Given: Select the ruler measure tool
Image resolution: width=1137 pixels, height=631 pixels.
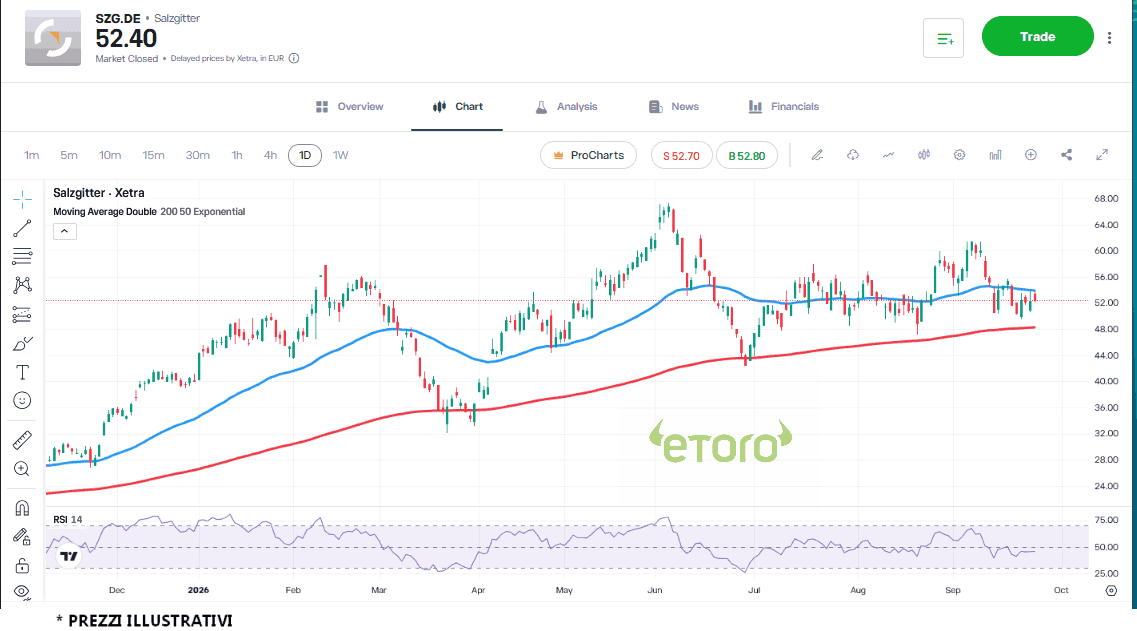Looking at the screenshot, I should coord(22,440).
